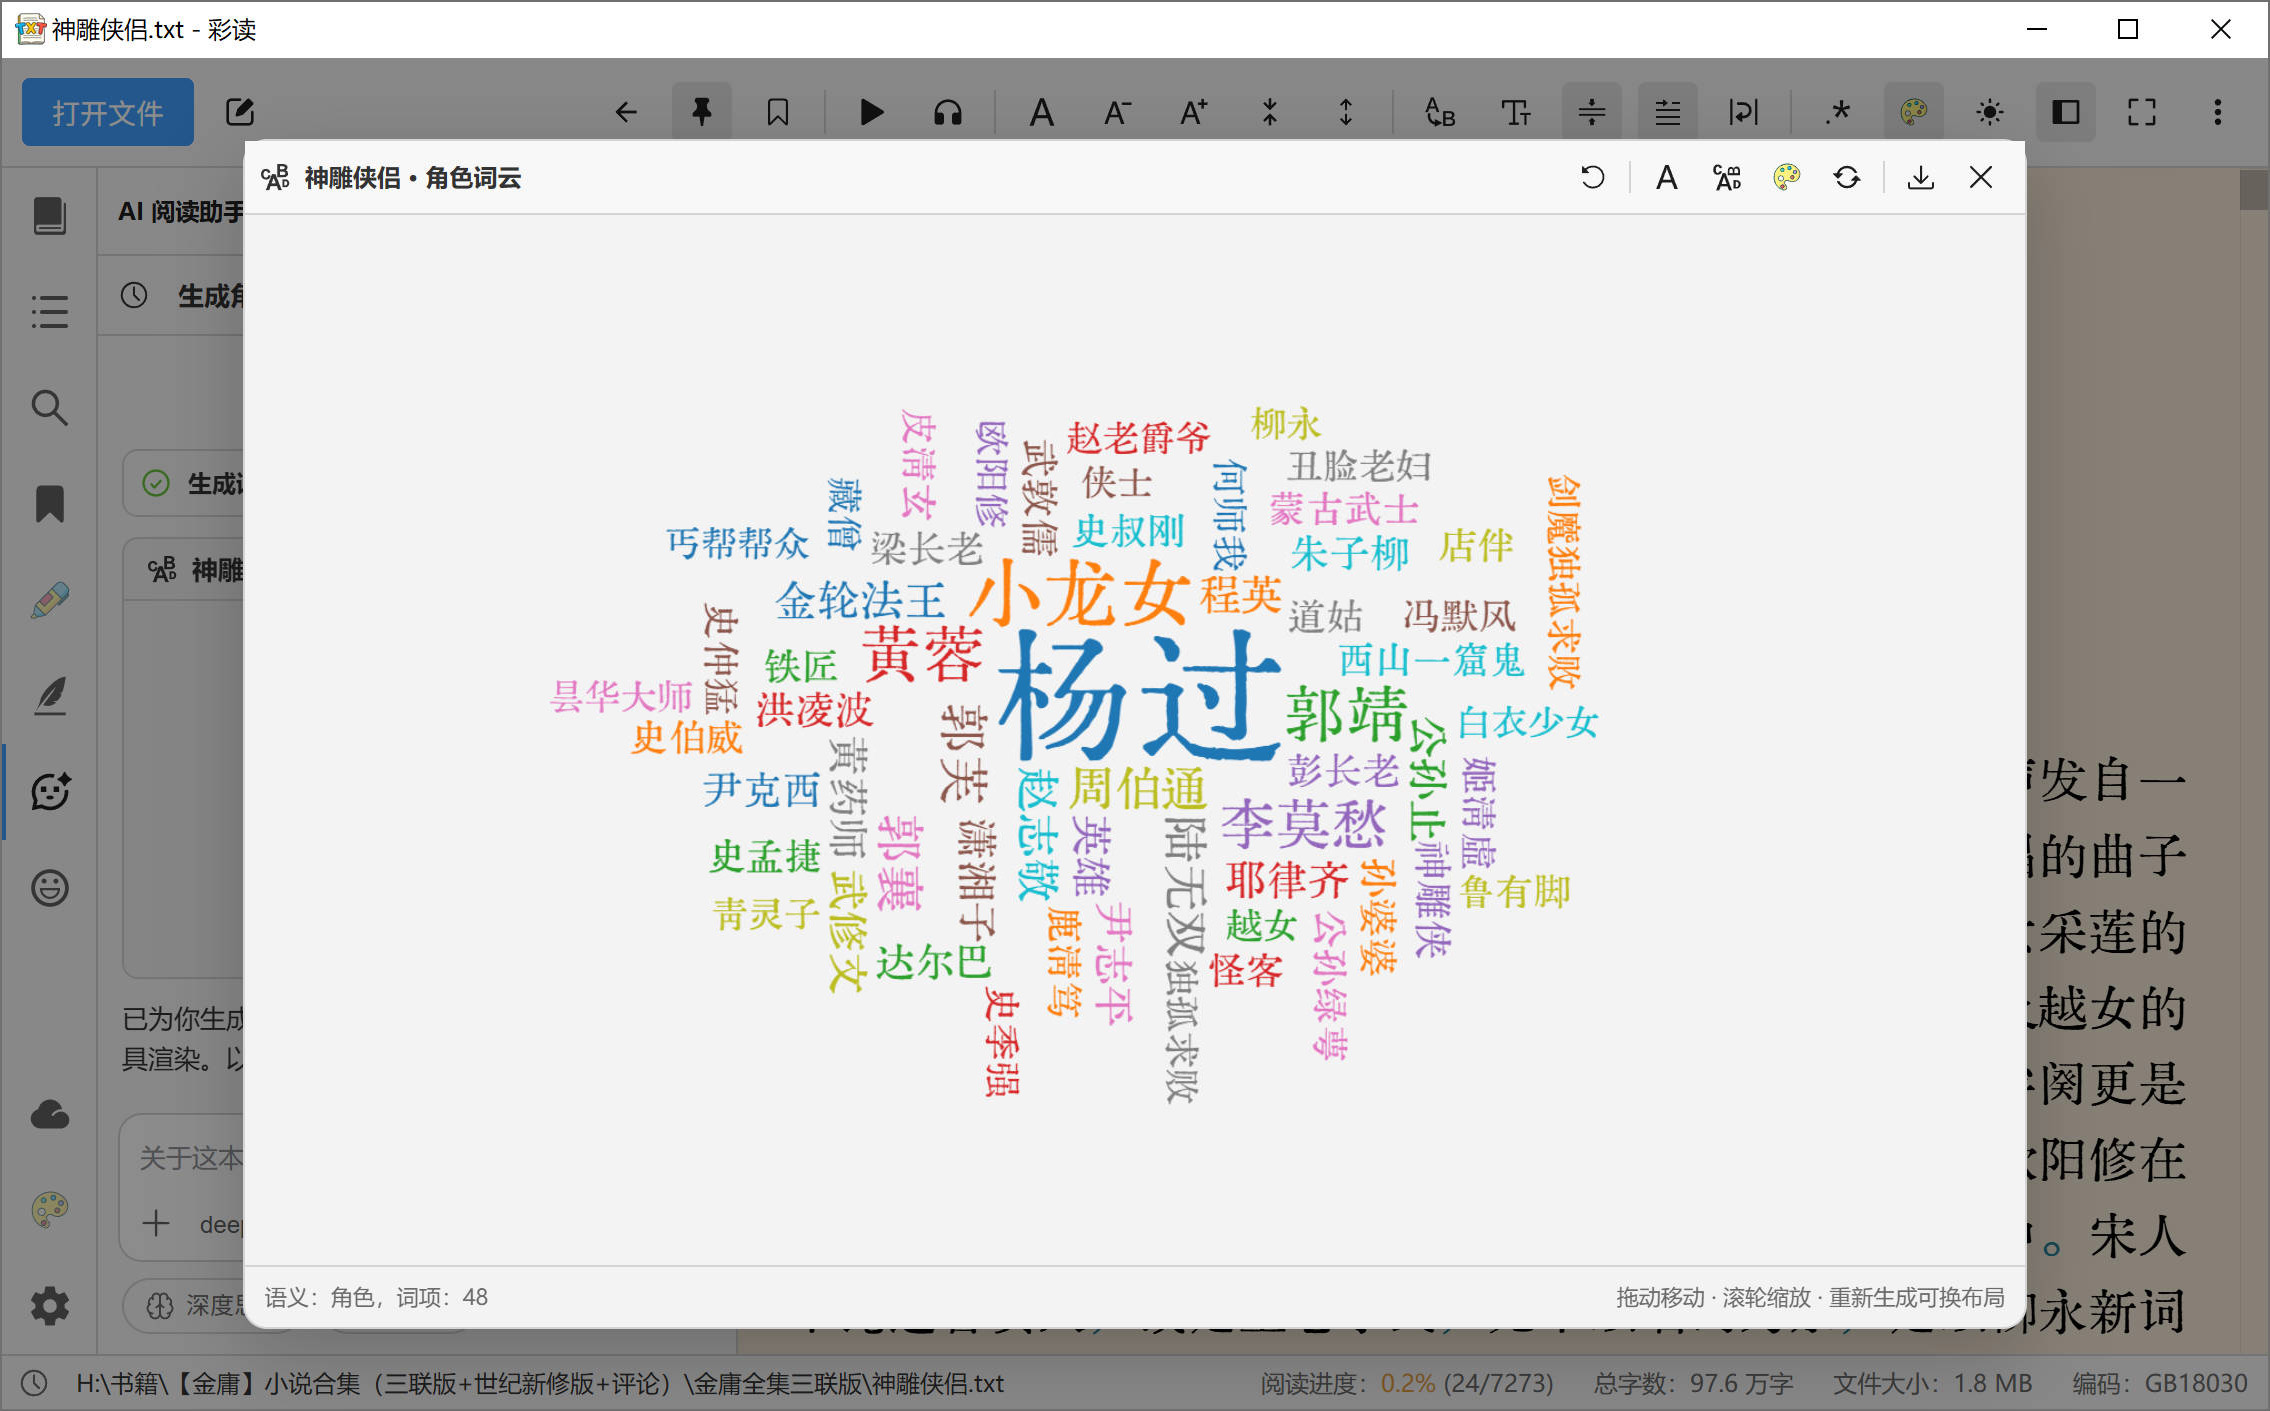Click the word 杨过 in the cloud
The height and width of the screenshot is (1411, 2270).
tap(1139, 697)
